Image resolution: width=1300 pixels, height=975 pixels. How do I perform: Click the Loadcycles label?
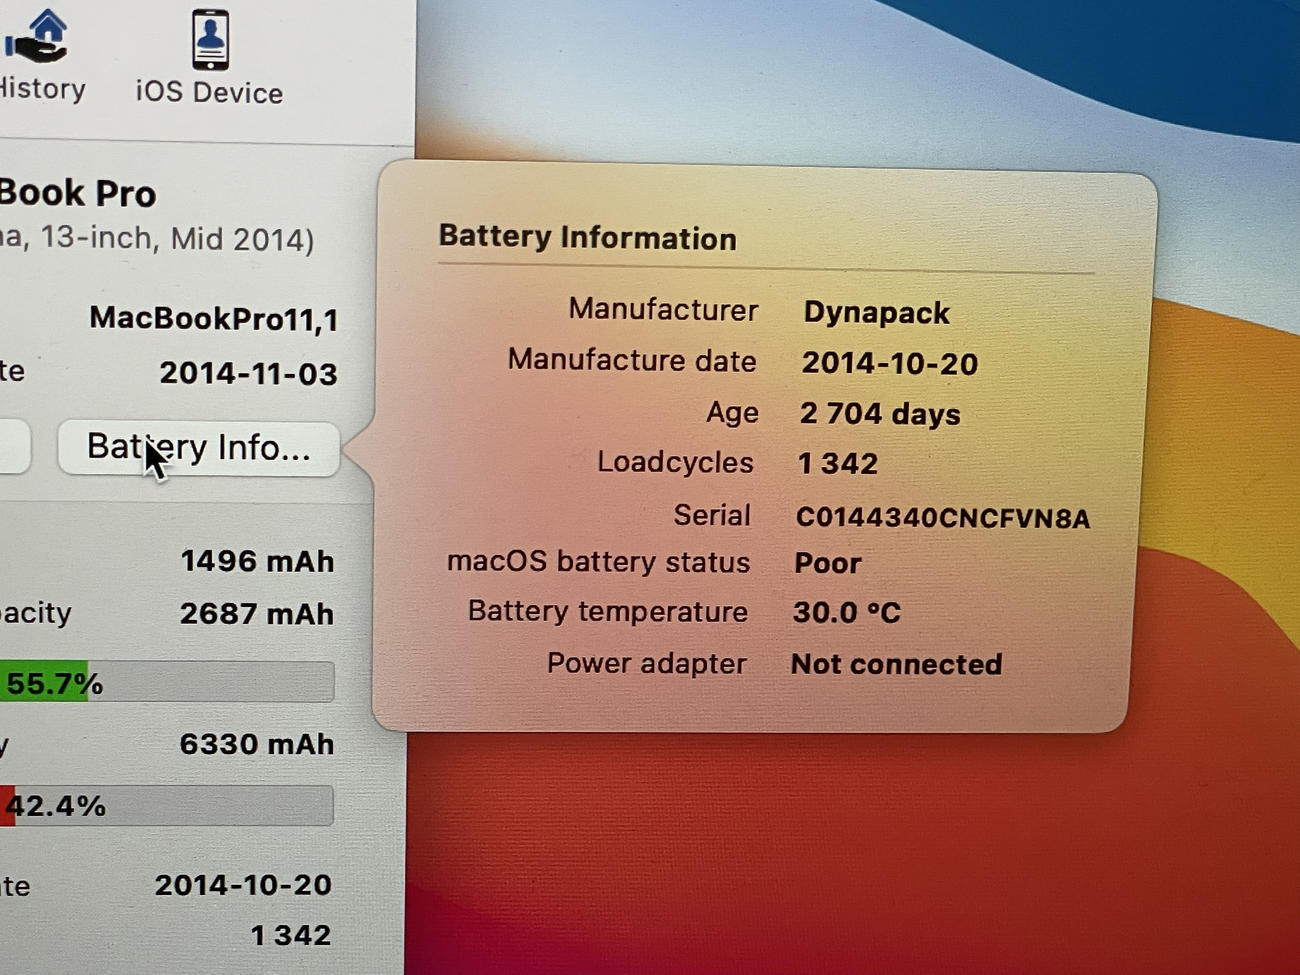click(675, 462)
